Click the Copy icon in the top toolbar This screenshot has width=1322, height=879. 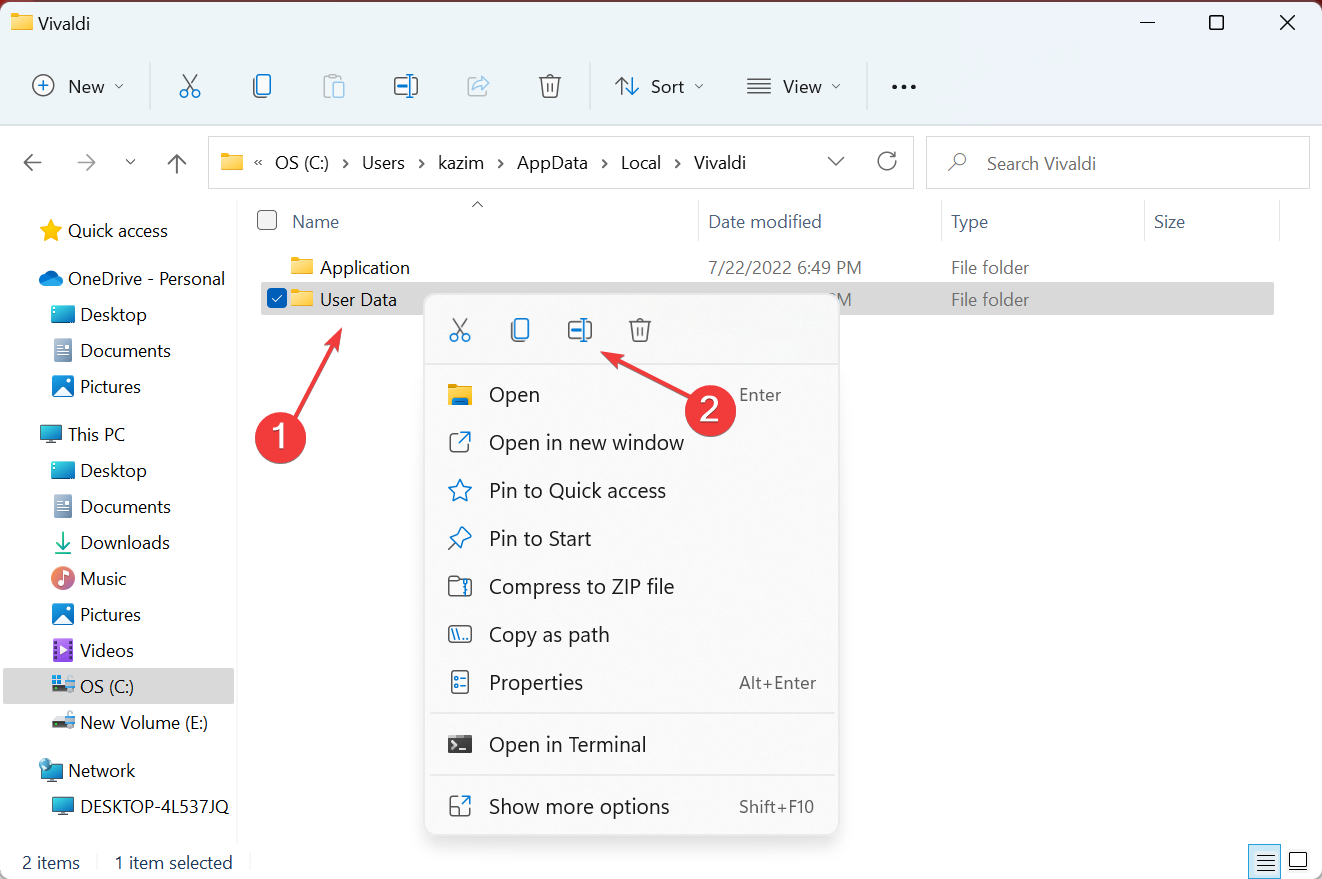point(262,86)
